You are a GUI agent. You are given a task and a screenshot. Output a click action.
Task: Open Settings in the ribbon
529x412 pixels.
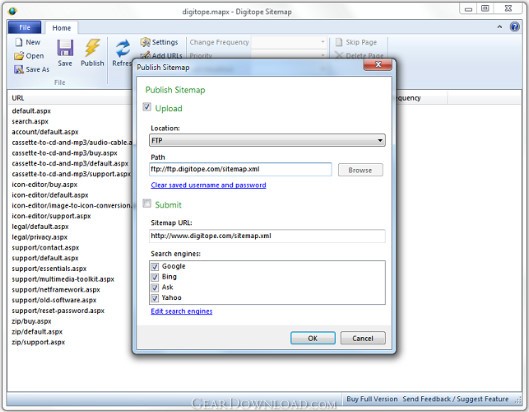pos(159,42)
